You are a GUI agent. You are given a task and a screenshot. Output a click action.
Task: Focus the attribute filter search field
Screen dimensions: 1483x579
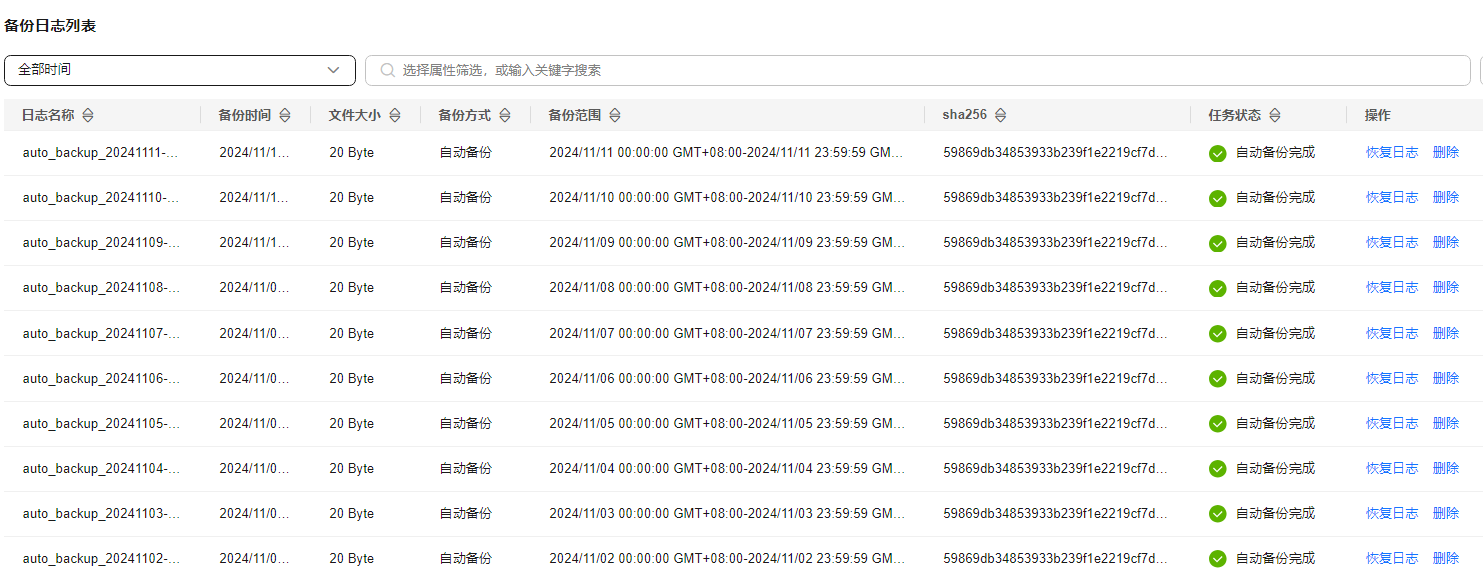click(x=918, y=70)
